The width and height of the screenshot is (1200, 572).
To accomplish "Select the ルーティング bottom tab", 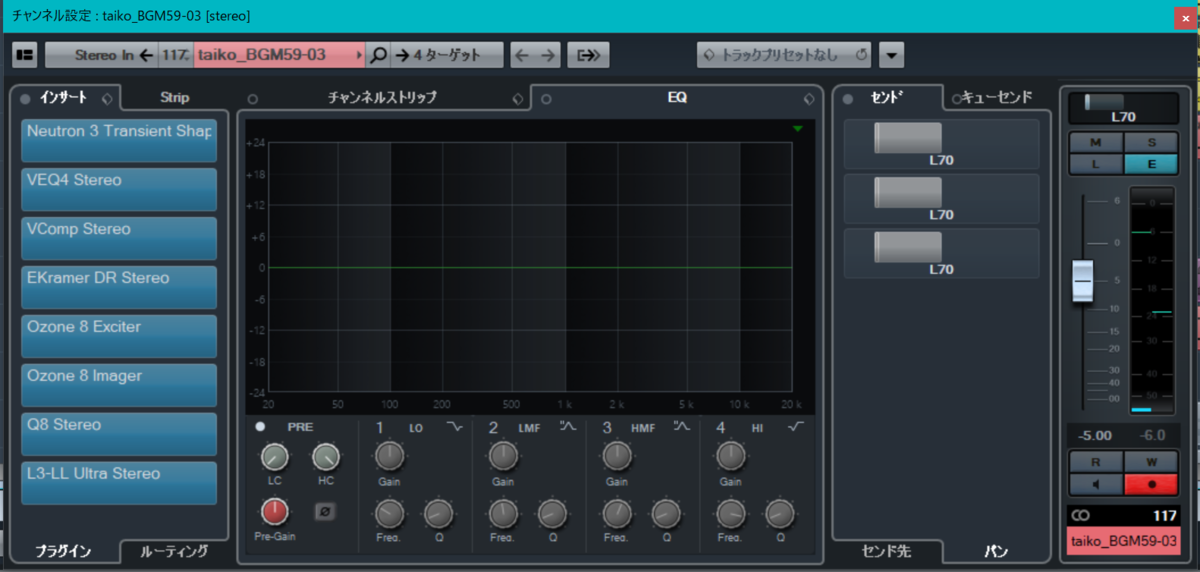I will coord(174,551).
